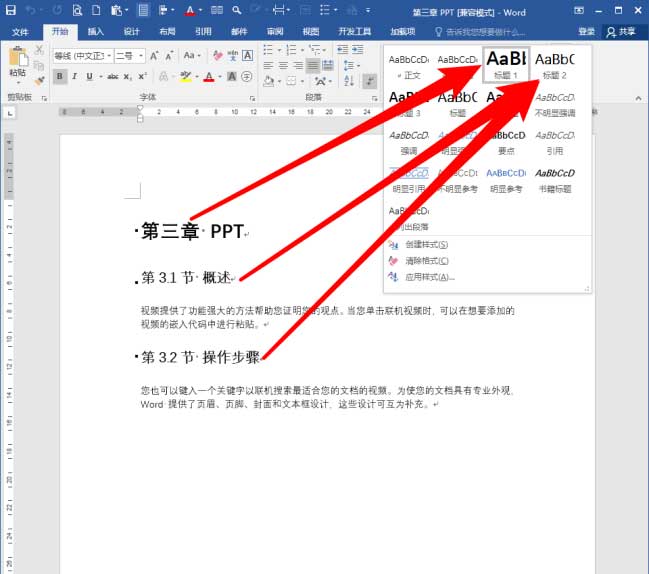Viewport: 649px width, 574px height.
Task: Click the text highlight color button
Action: (x=185, y=77)
